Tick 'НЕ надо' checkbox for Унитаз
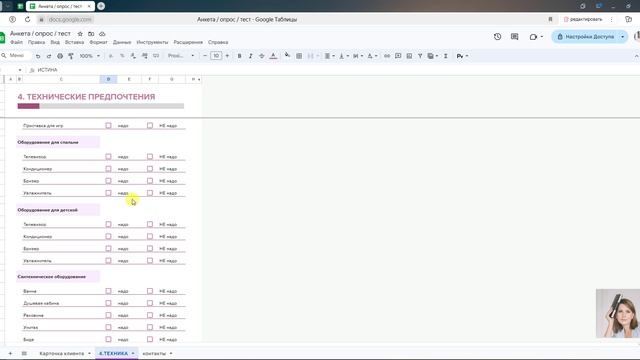Screen dimensions: 640x360 pos(150,327)
